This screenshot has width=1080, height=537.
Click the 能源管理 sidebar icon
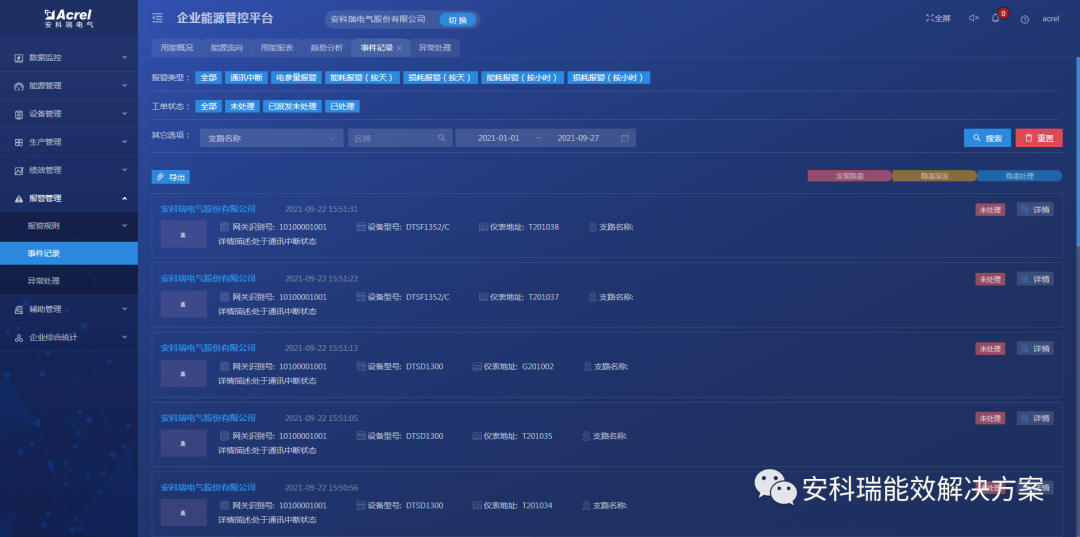pyautogui.click(x=19, y=86)
